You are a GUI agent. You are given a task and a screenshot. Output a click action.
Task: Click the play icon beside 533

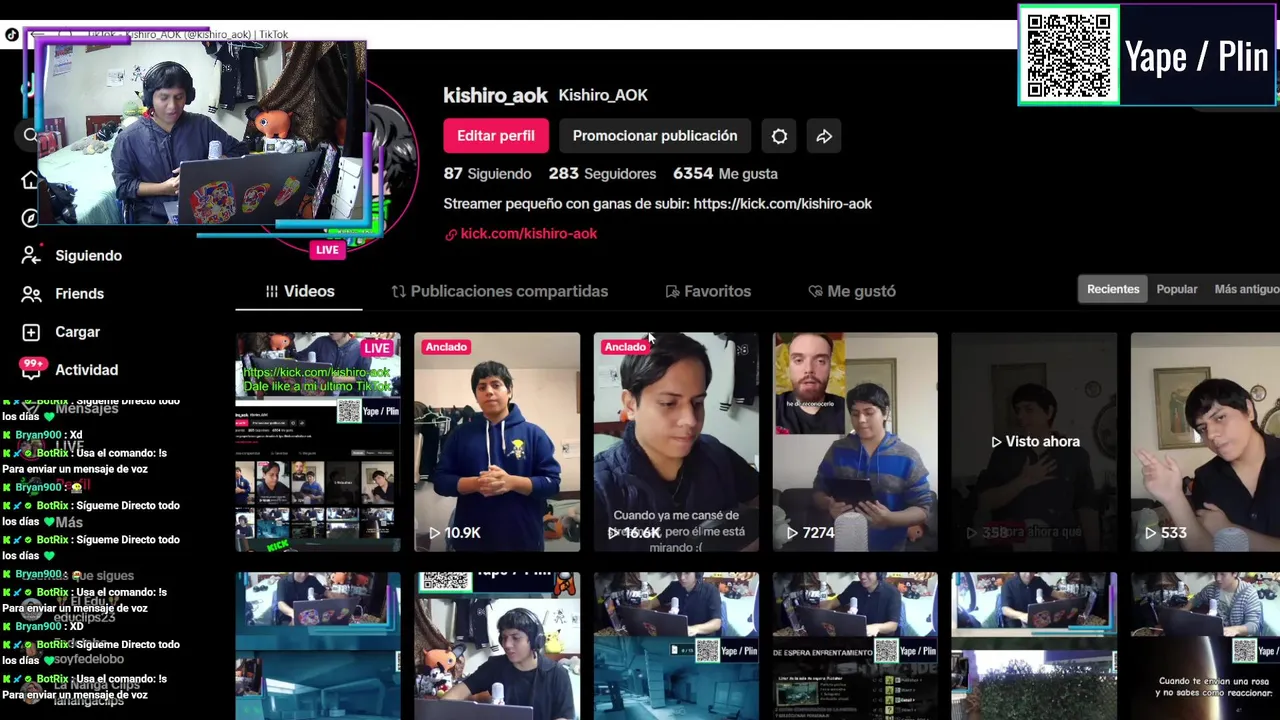click(1151, 533)
